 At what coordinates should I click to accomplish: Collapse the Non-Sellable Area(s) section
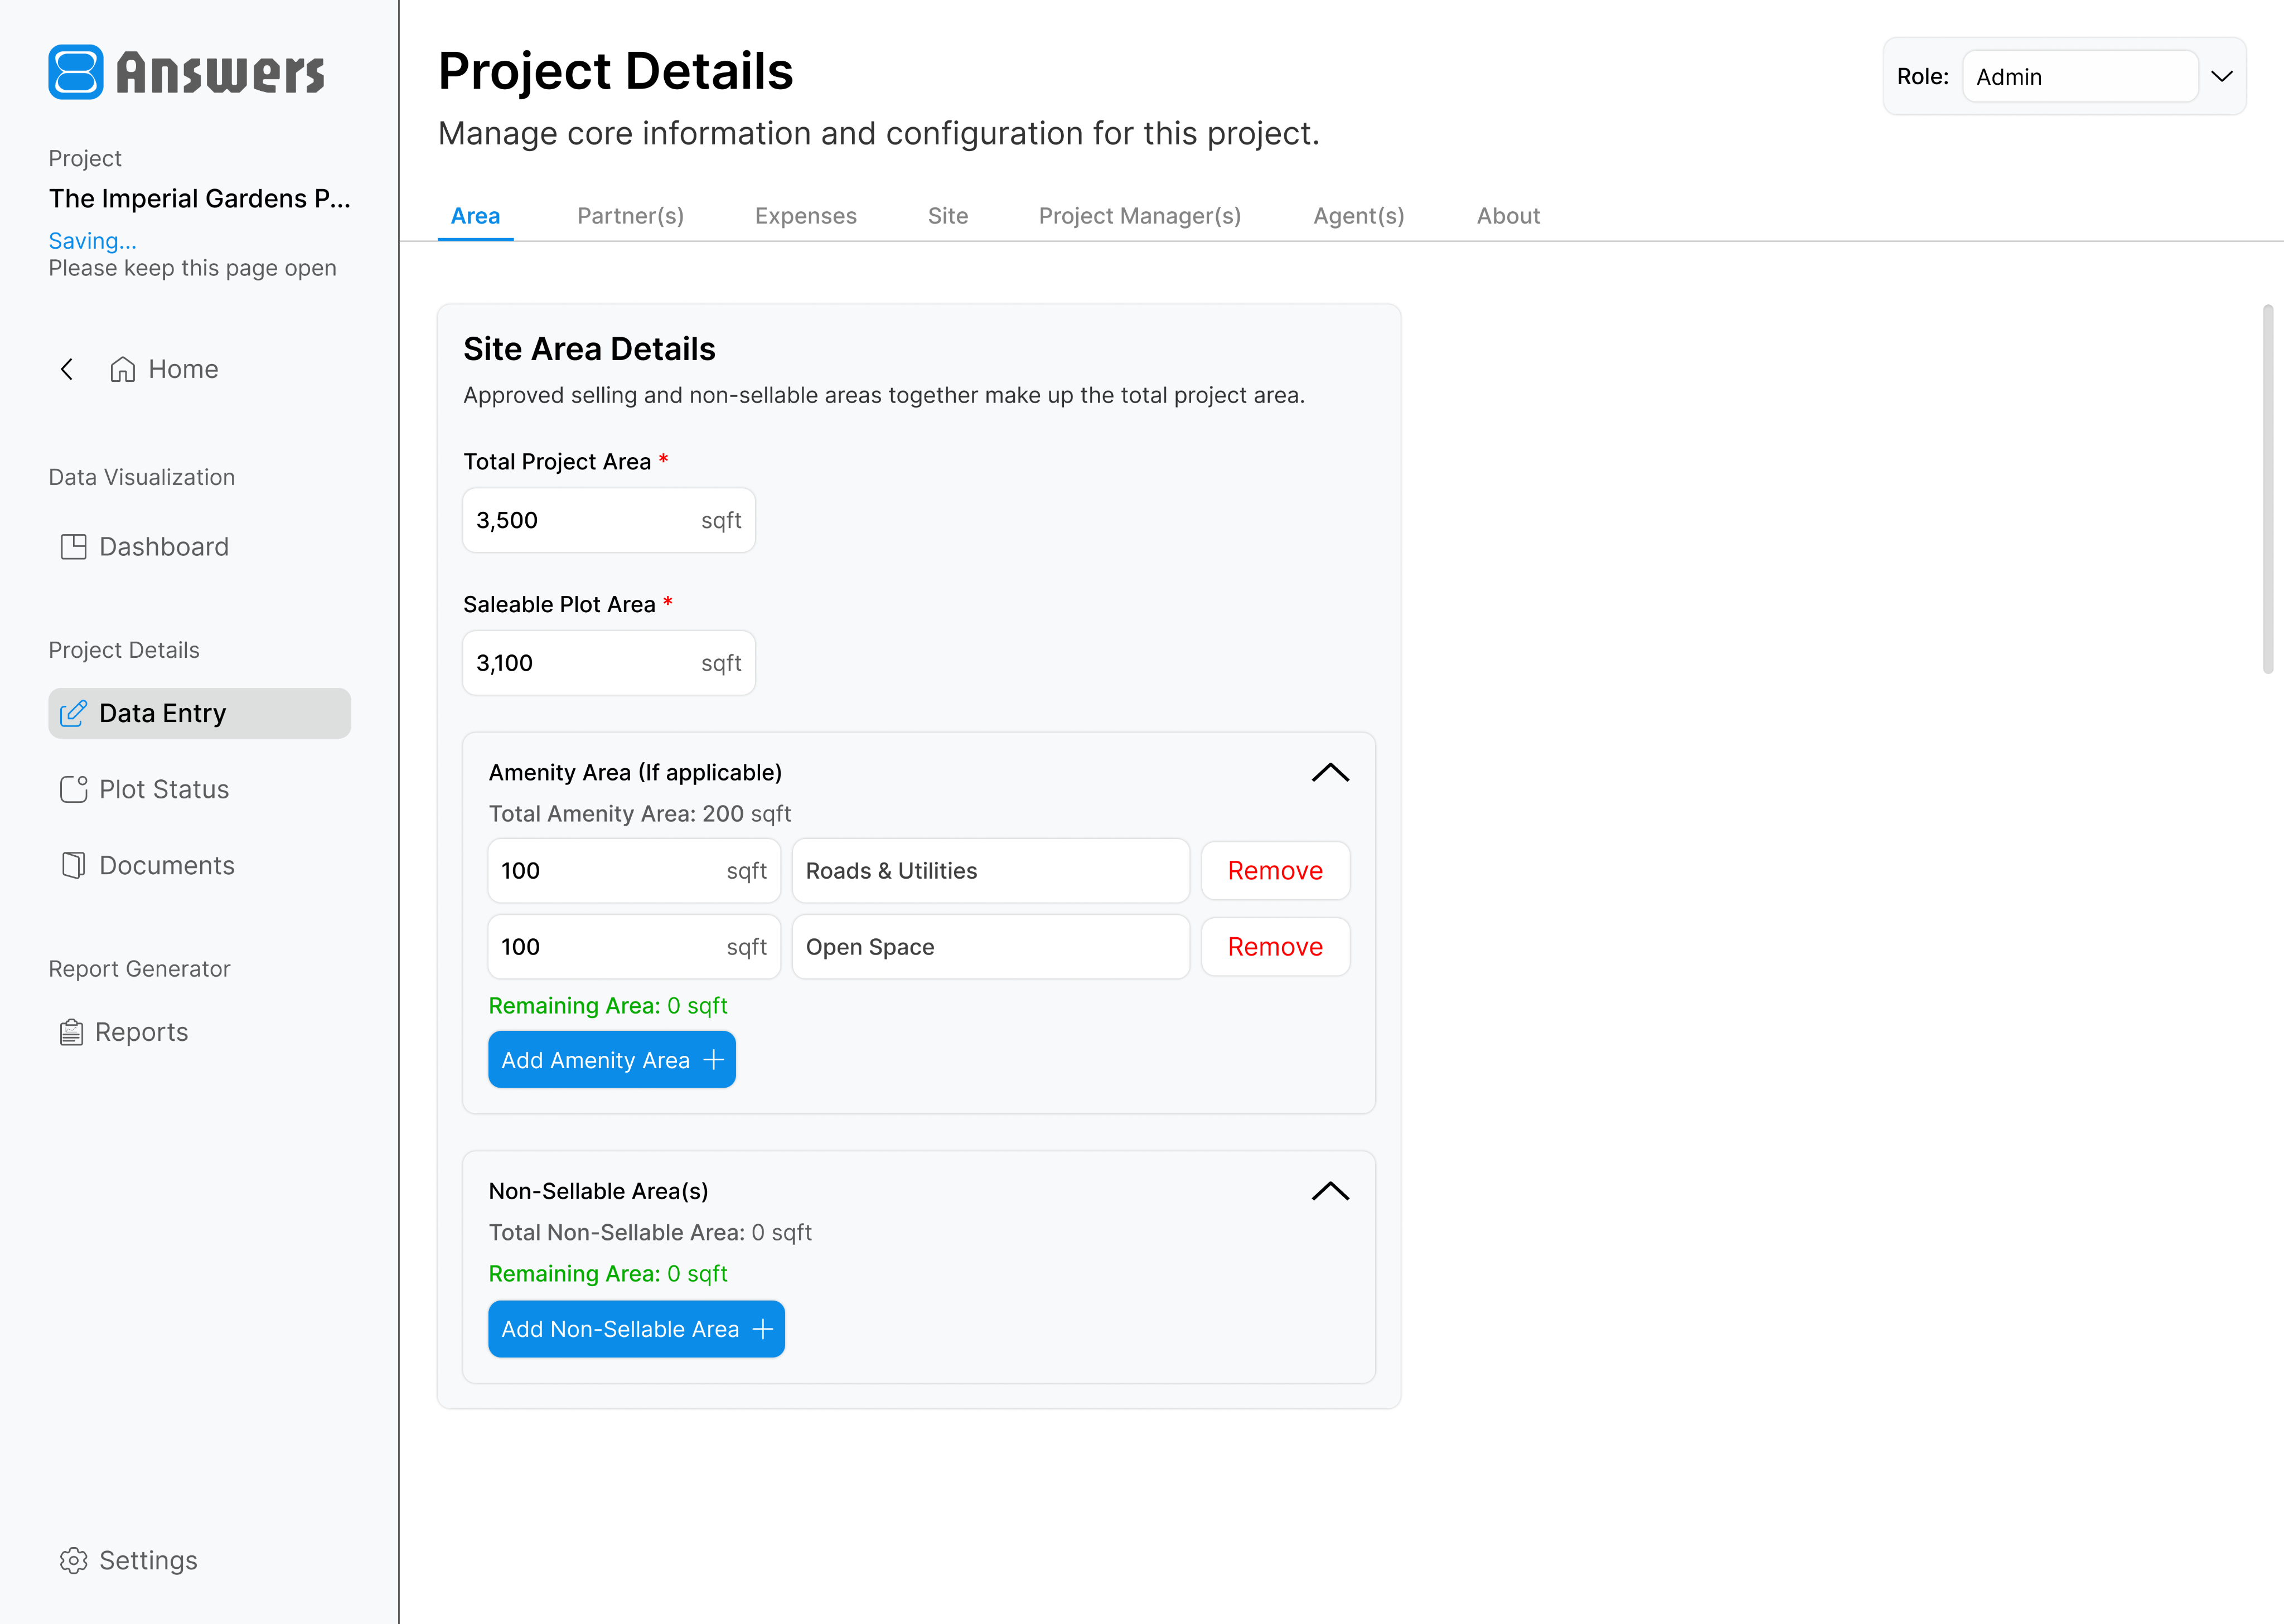point(1330,1191)
